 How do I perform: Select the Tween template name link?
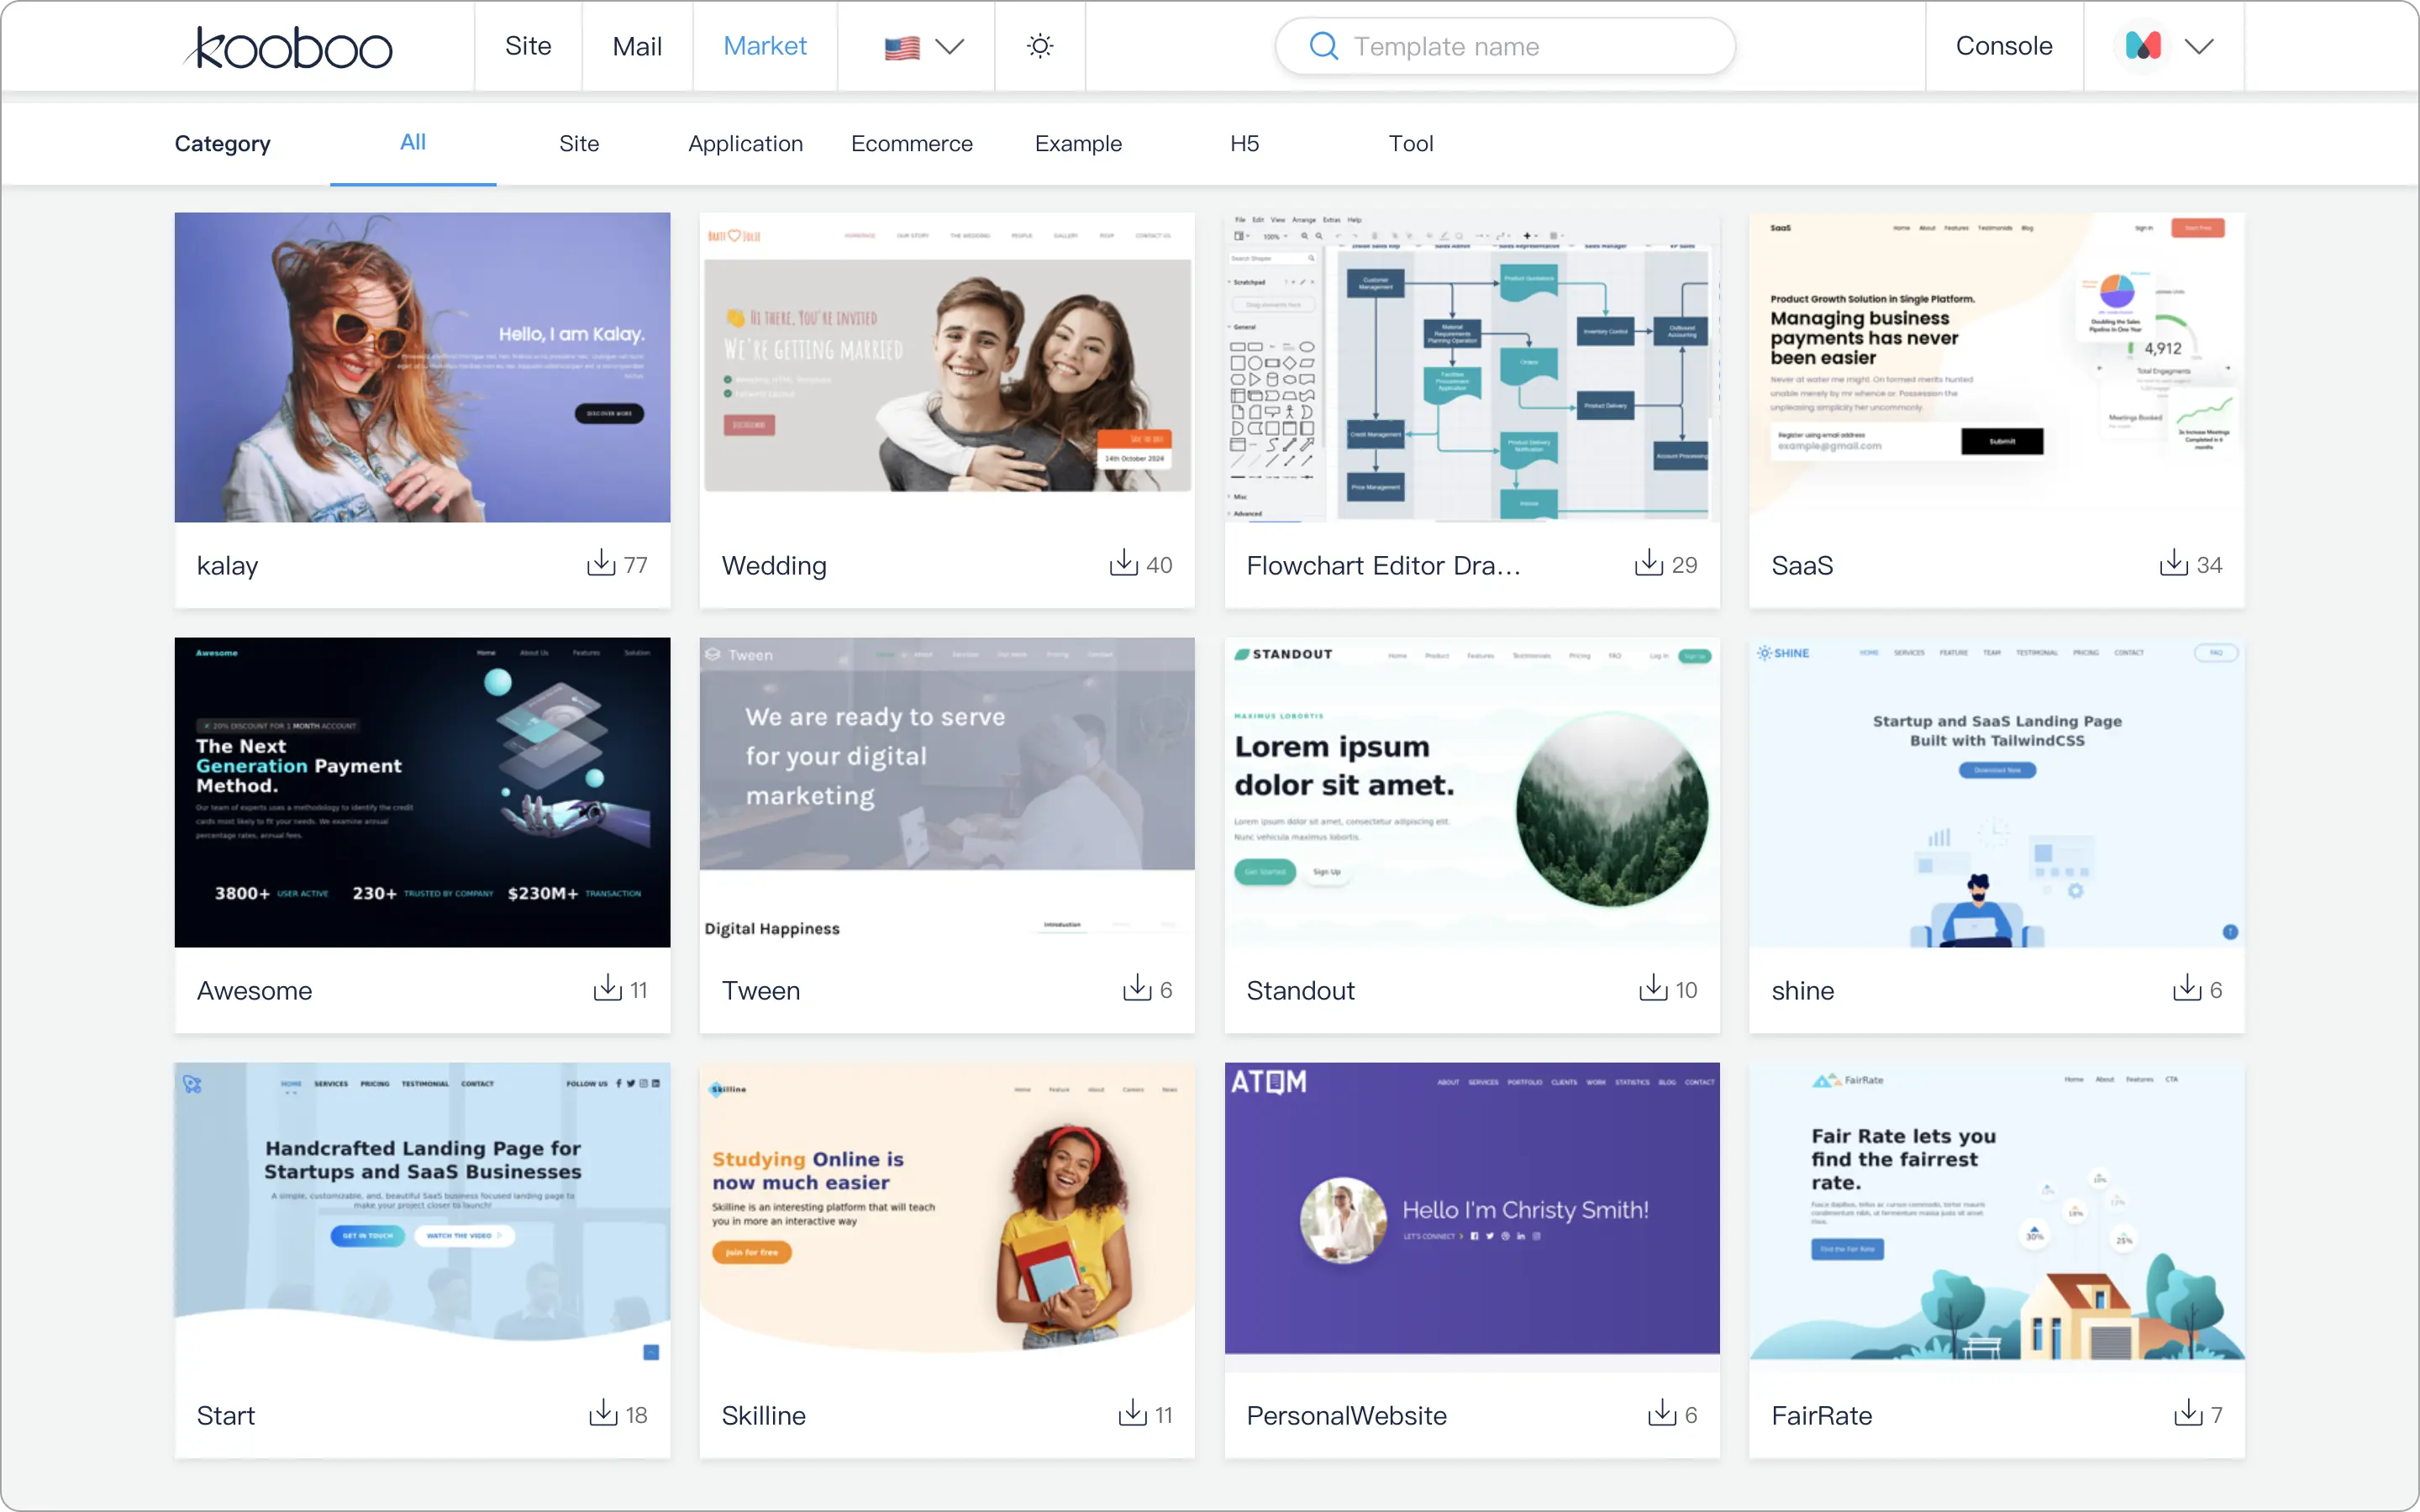pyautogui.click(x=760, y=990)
